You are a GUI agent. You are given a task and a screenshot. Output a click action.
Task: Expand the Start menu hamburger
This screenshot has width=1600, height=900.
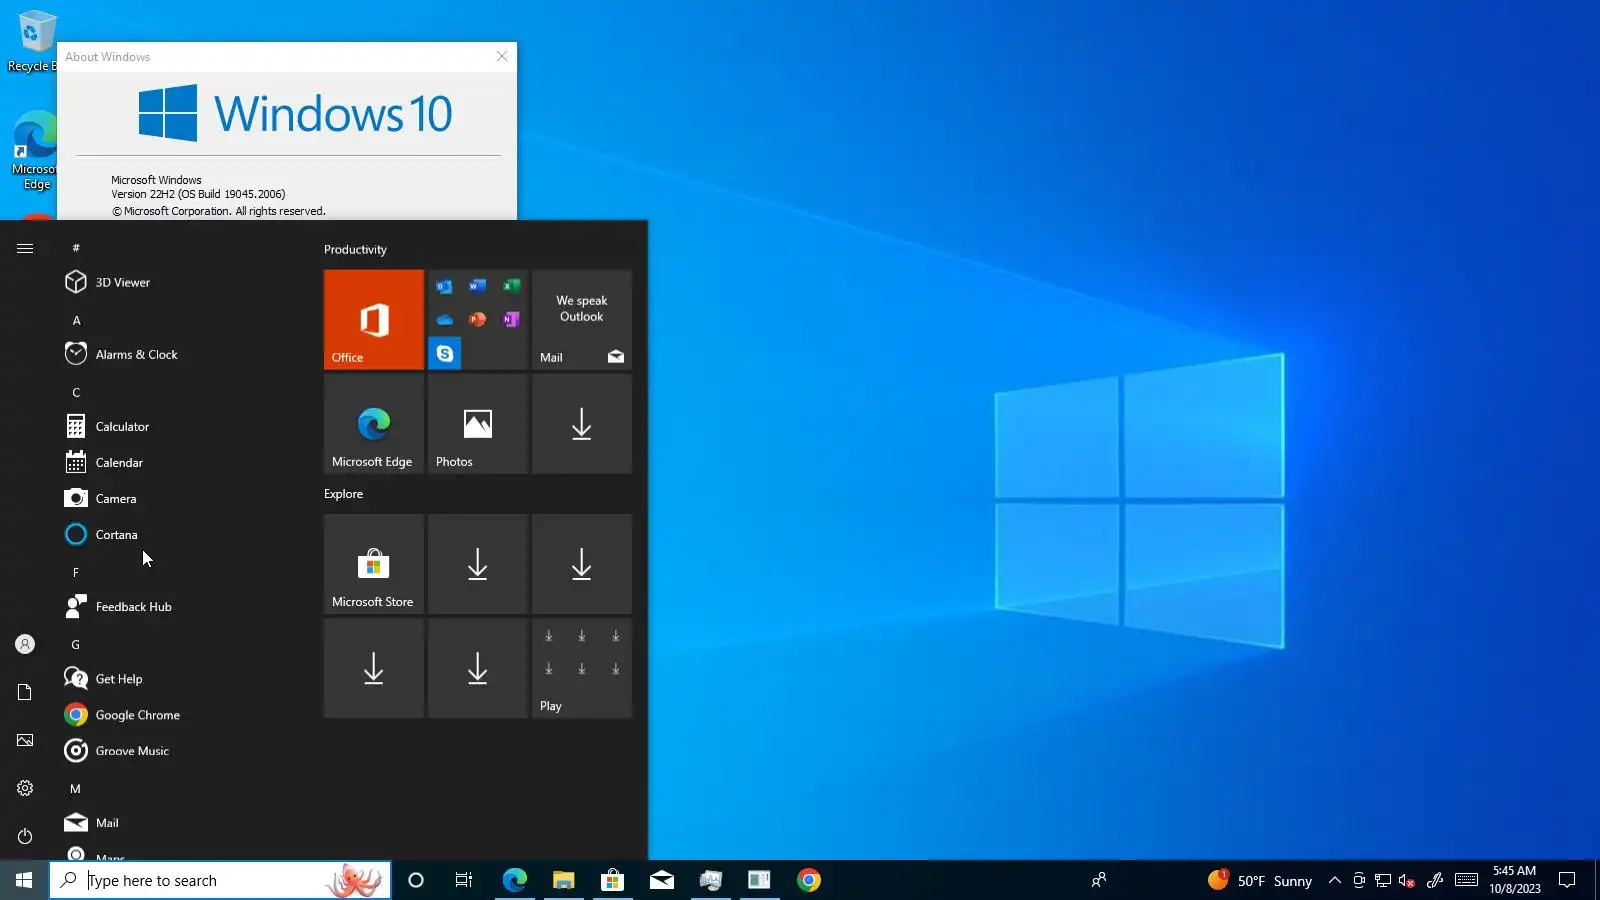(25, 248)
